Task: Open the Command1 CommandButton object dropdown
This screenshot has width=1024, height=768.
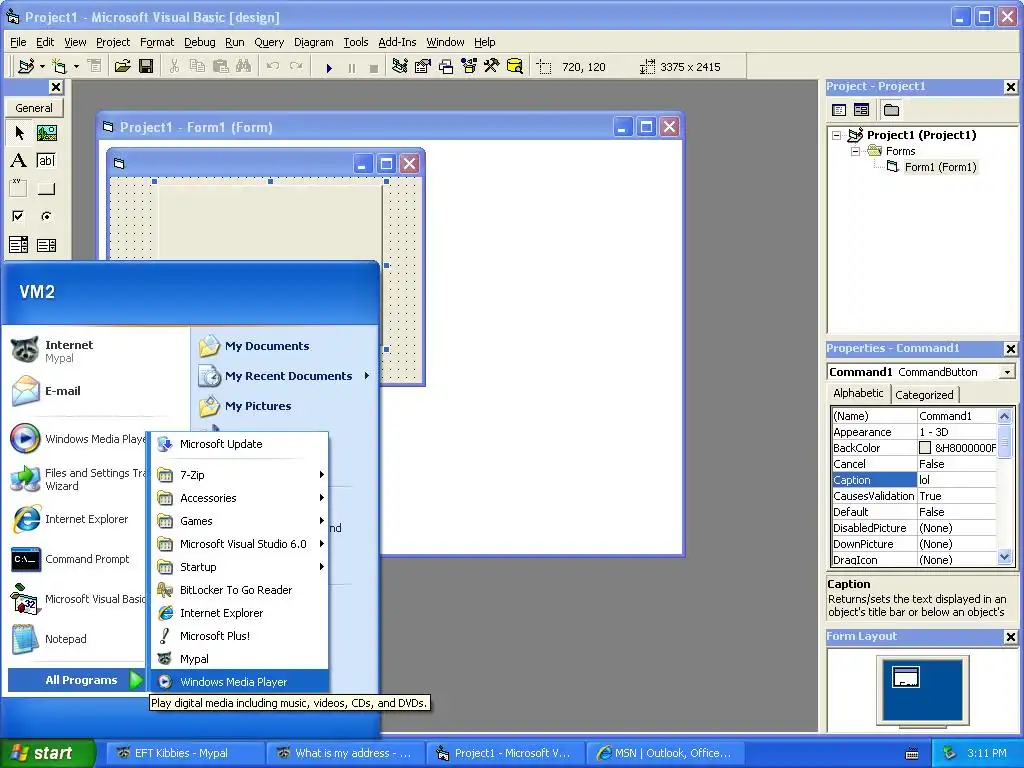Action: [x=1008, y=372]
